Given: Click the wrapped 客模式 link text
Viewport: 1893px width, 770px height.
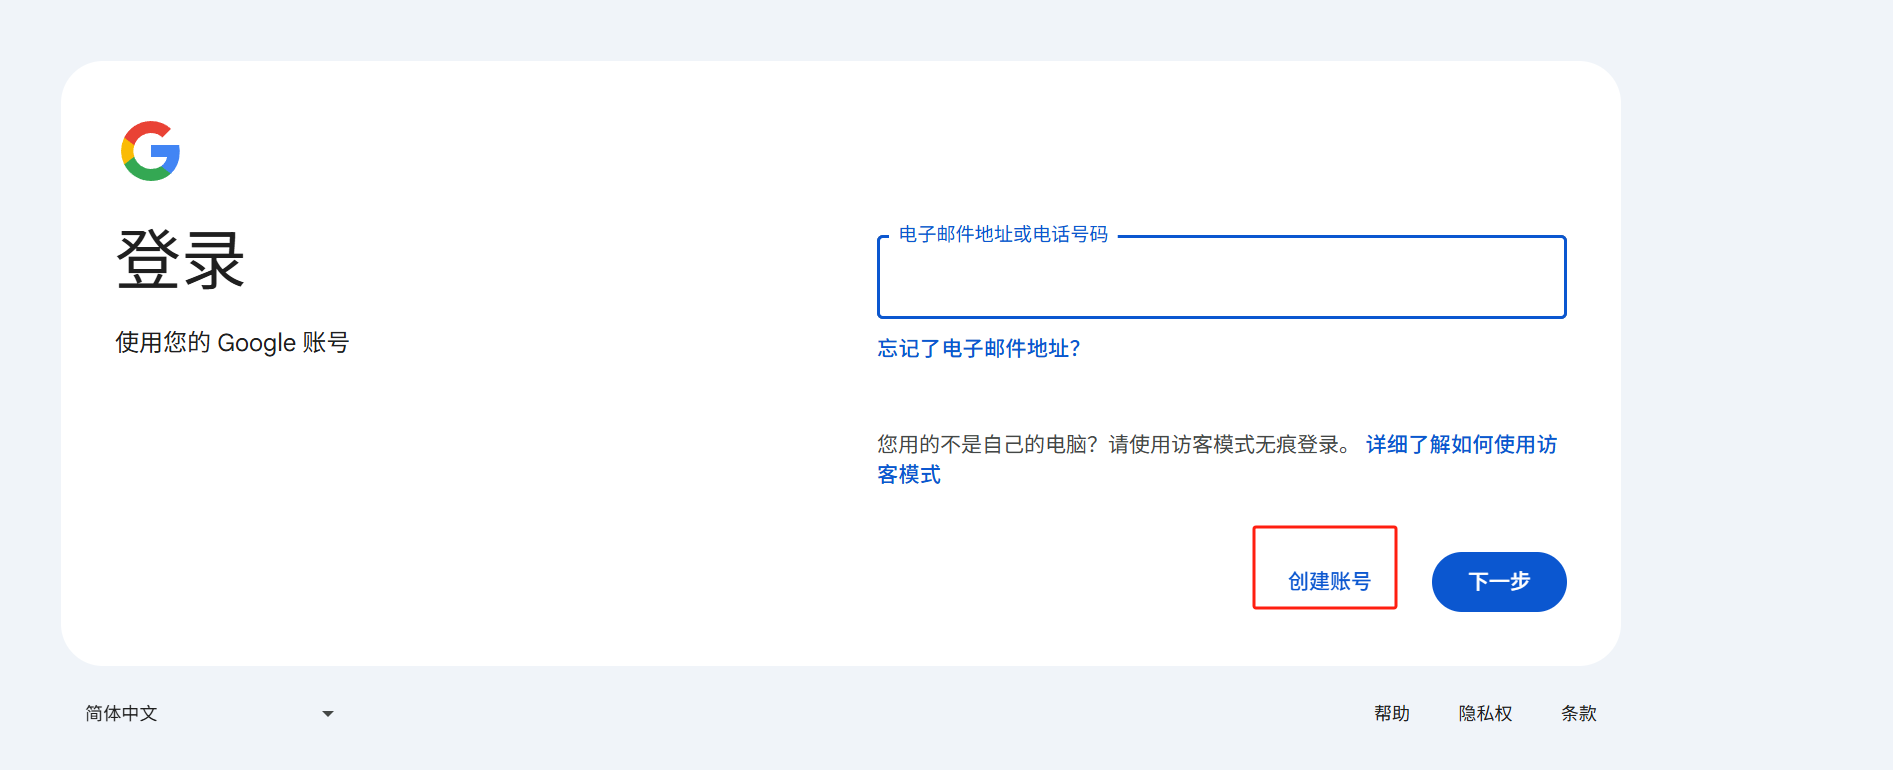Looking at the screenshot, I should coord(909,474).
